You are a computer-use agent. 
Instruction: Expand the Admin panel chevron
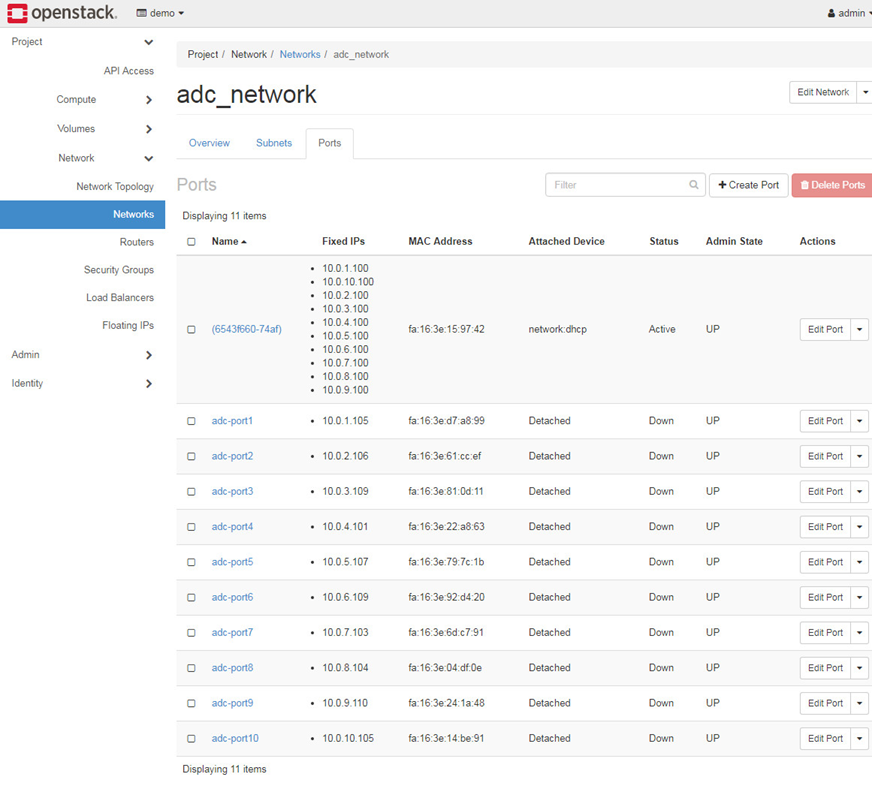pos(149,355)
